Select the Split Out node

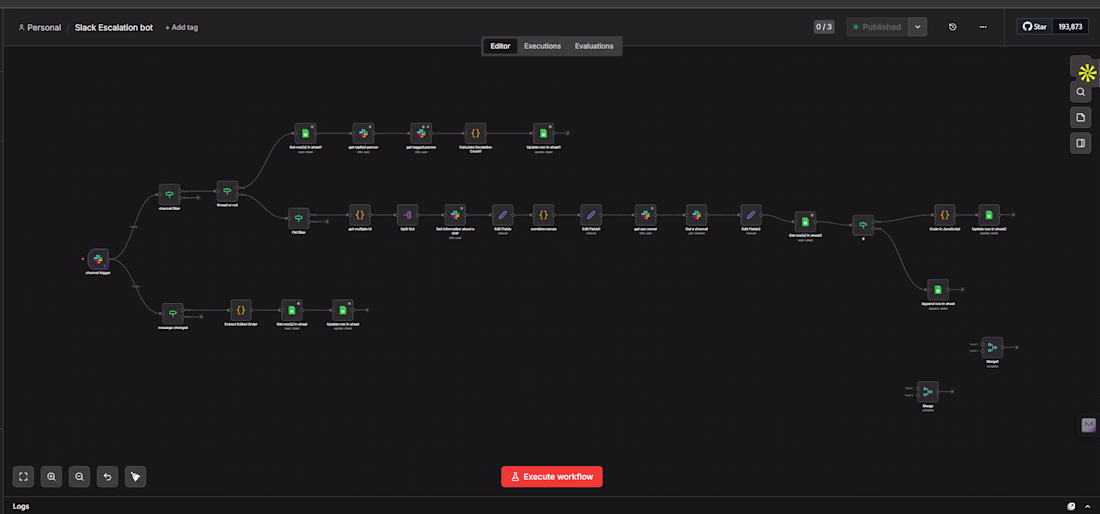point(408,215)
